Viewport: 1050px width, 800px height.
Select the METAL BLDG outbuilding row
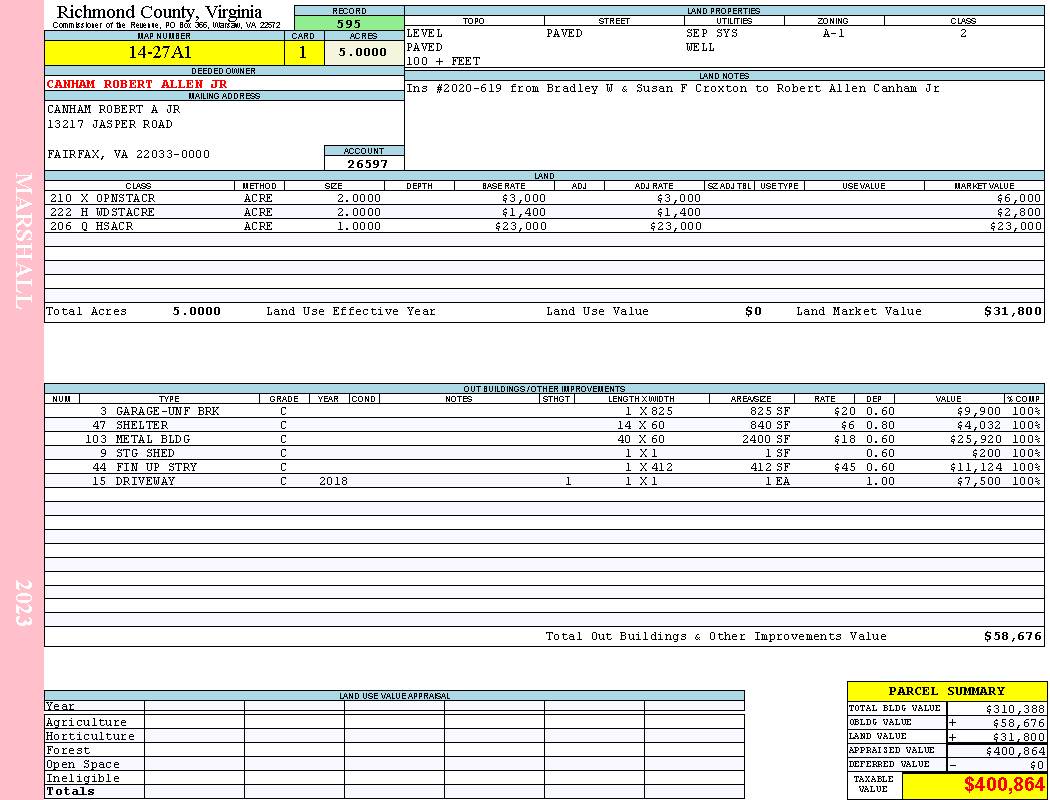pyautogui.click(x=544, y=439)
